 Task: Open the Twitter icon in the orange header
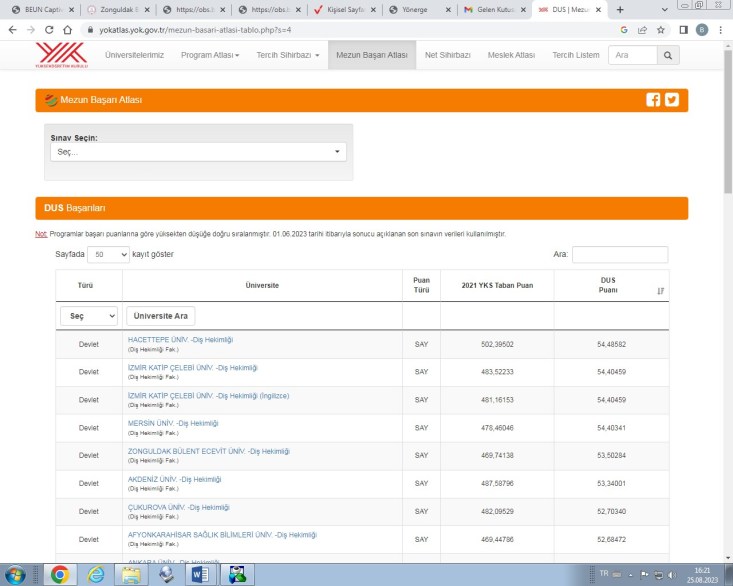[x=671, y=99]
